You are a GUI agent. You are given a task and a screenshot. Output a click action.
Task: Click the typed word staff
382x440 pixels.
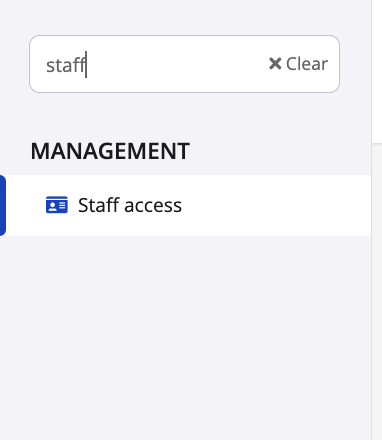[x=66, y=65]
